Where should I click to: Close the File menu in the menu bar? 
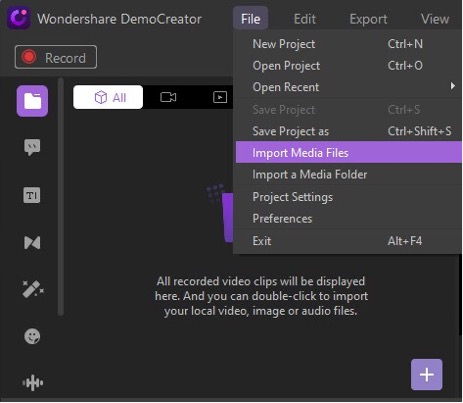251,19
